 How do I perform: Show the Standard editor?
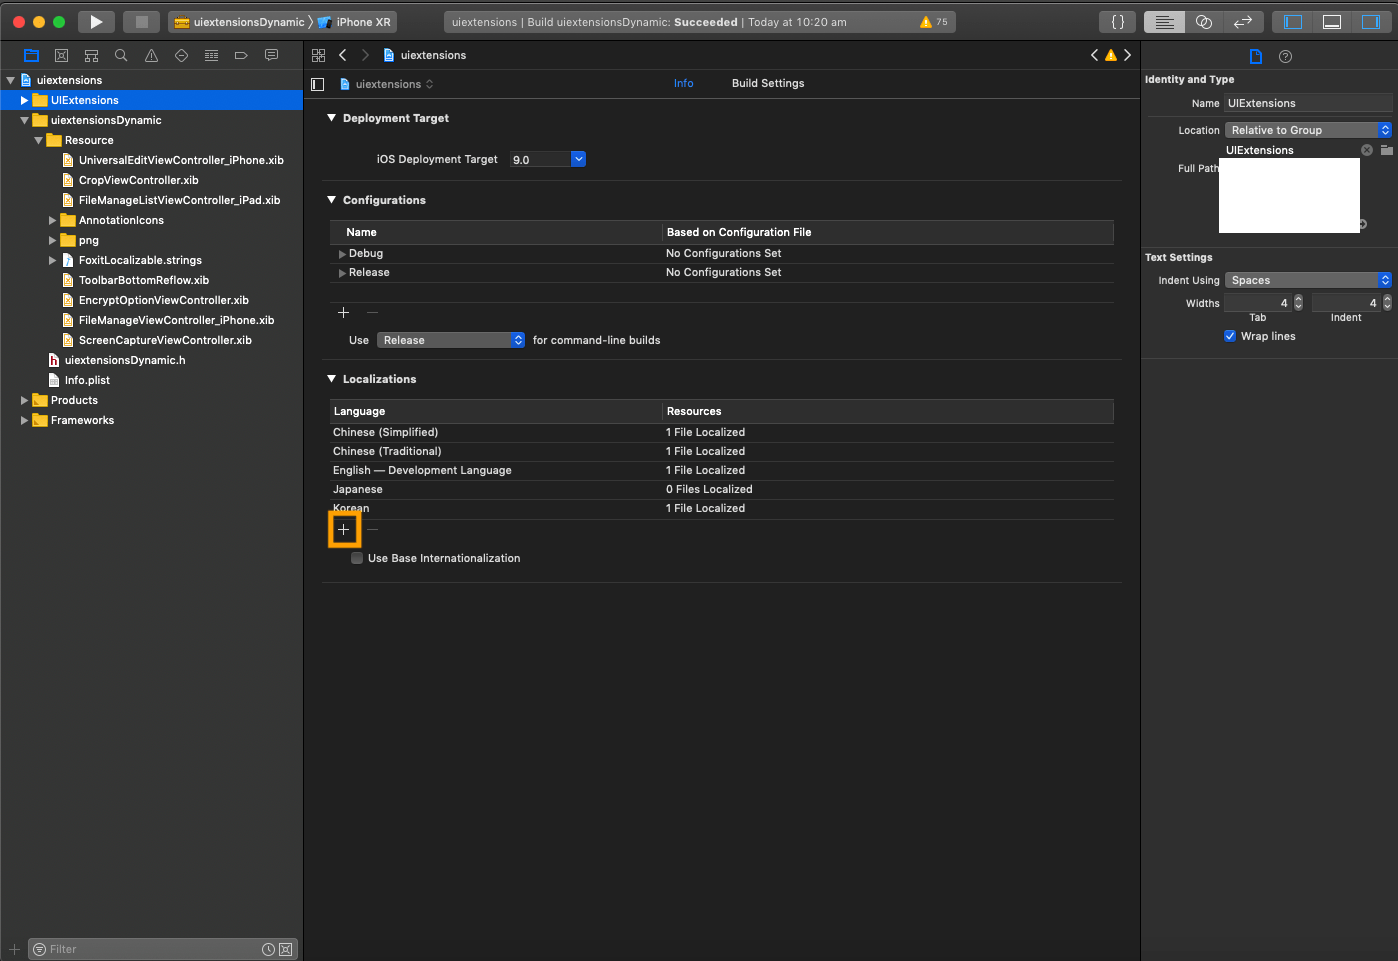pyautogui.click(x=1165, y=22)
